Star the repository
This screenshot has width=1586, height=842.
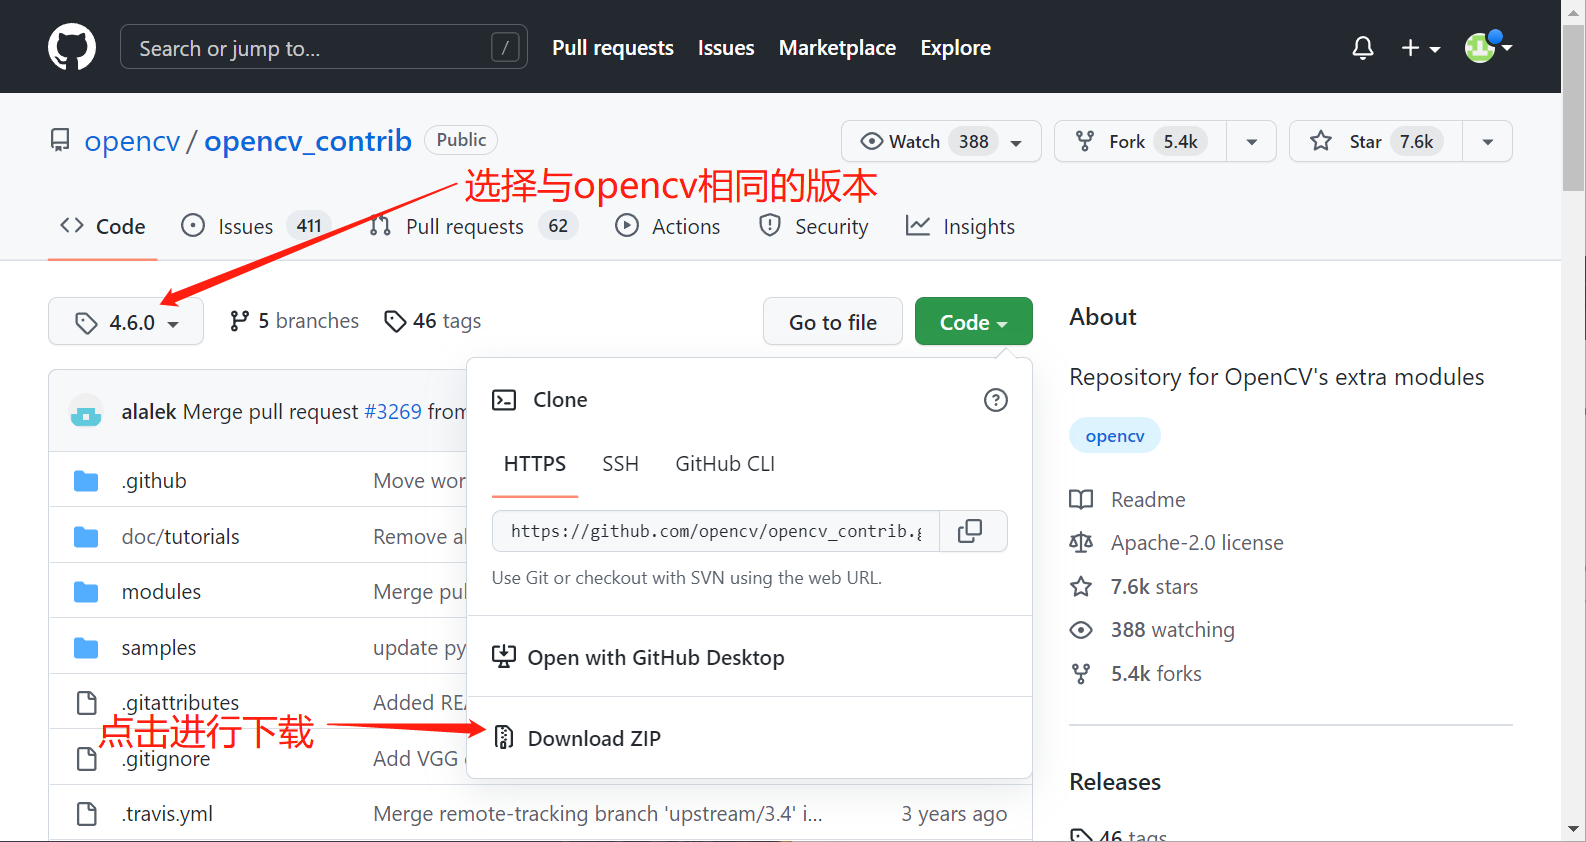pyautogui.click(x=1375, y=141)
